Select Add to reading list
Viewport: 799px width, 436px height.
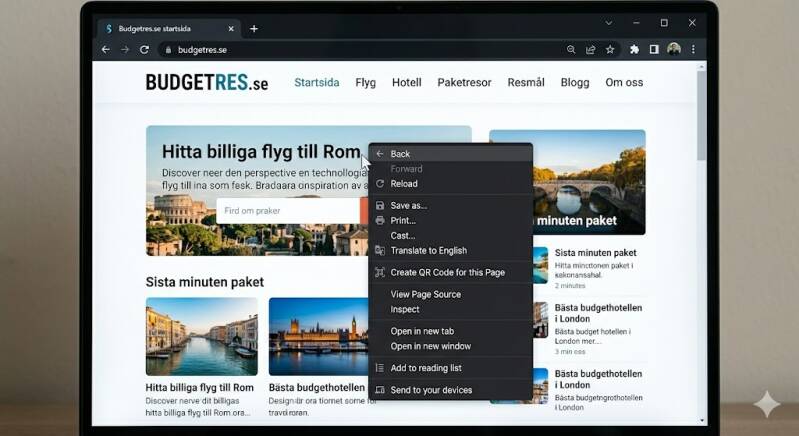click(x=450, y=368)
